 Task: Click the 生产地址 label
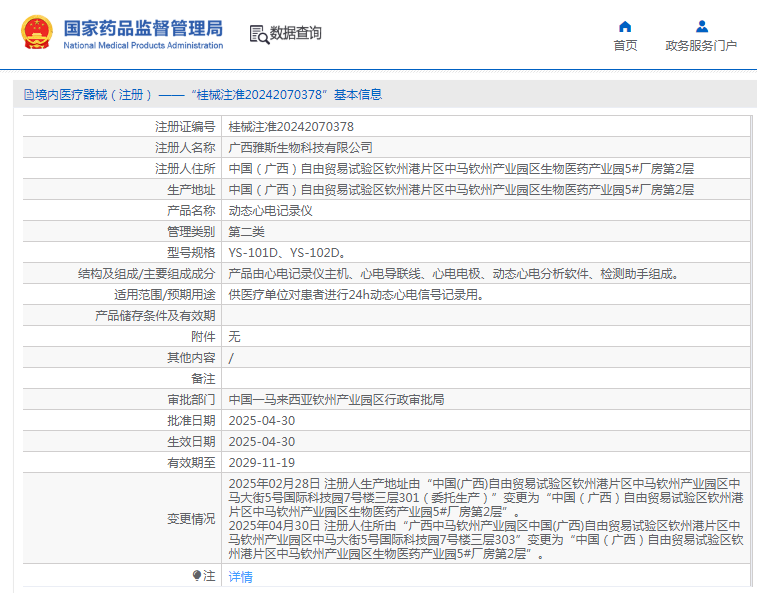coord(191,190)
